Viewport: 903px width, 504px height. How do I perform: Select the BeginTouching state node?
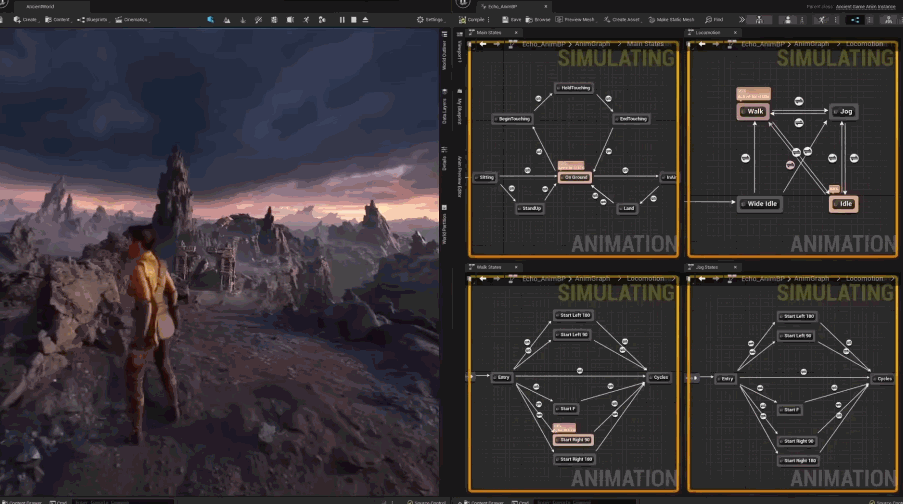pyautogui.click(x=512, y=119)
